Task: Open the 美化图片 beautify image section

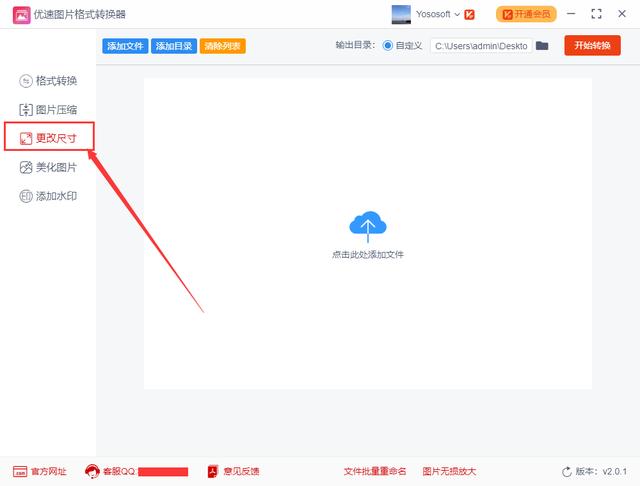Action: click(48, 167)
